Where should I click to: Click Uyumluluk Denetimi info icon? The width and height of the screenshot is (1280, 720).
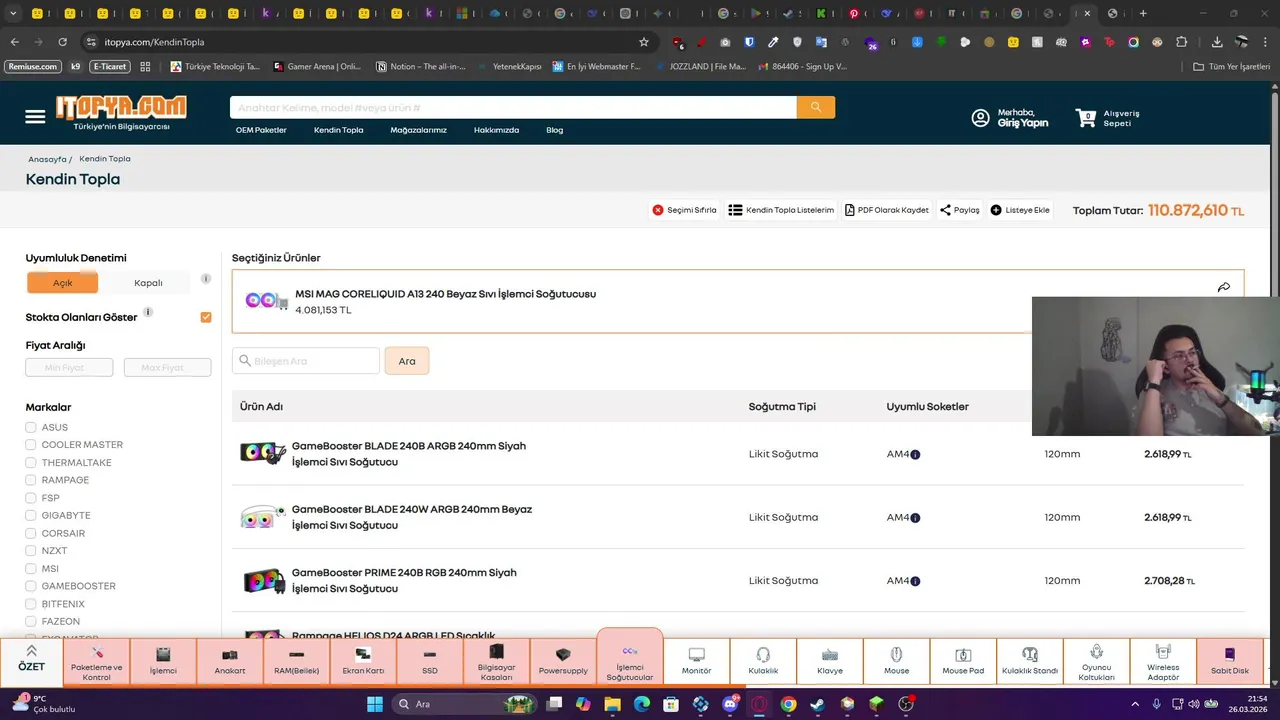tap(206, 279)
